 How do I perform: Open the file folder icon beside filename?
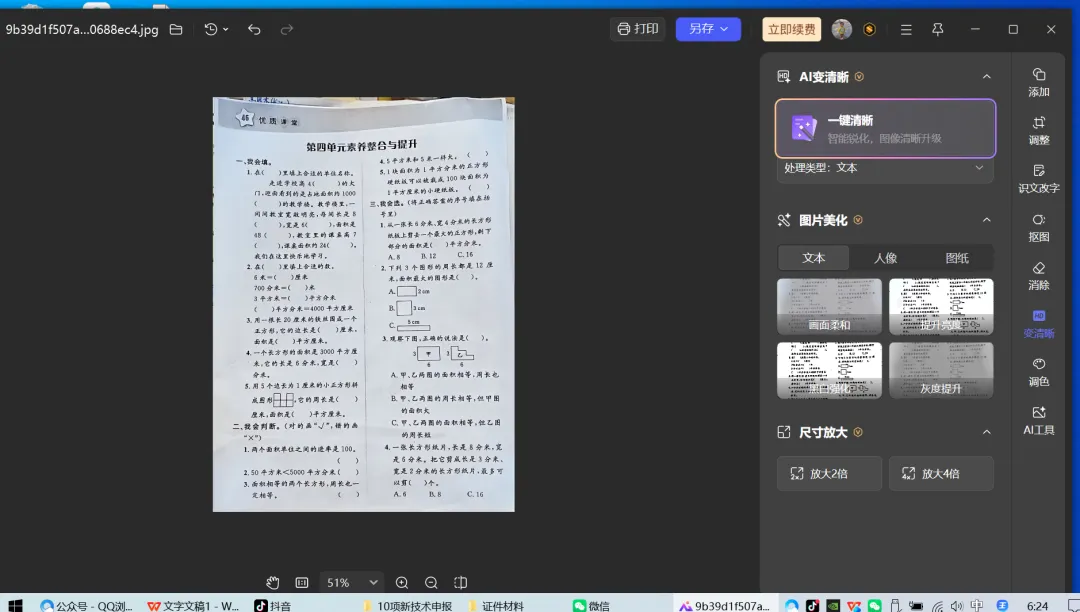pyautogui.click(x=176, y=30)
